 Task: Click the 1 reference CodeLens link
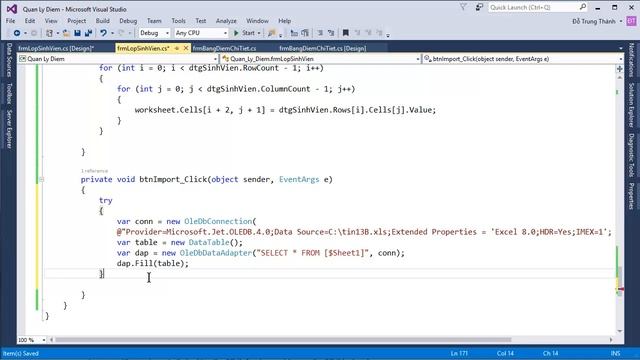click(x=94, y=171)
